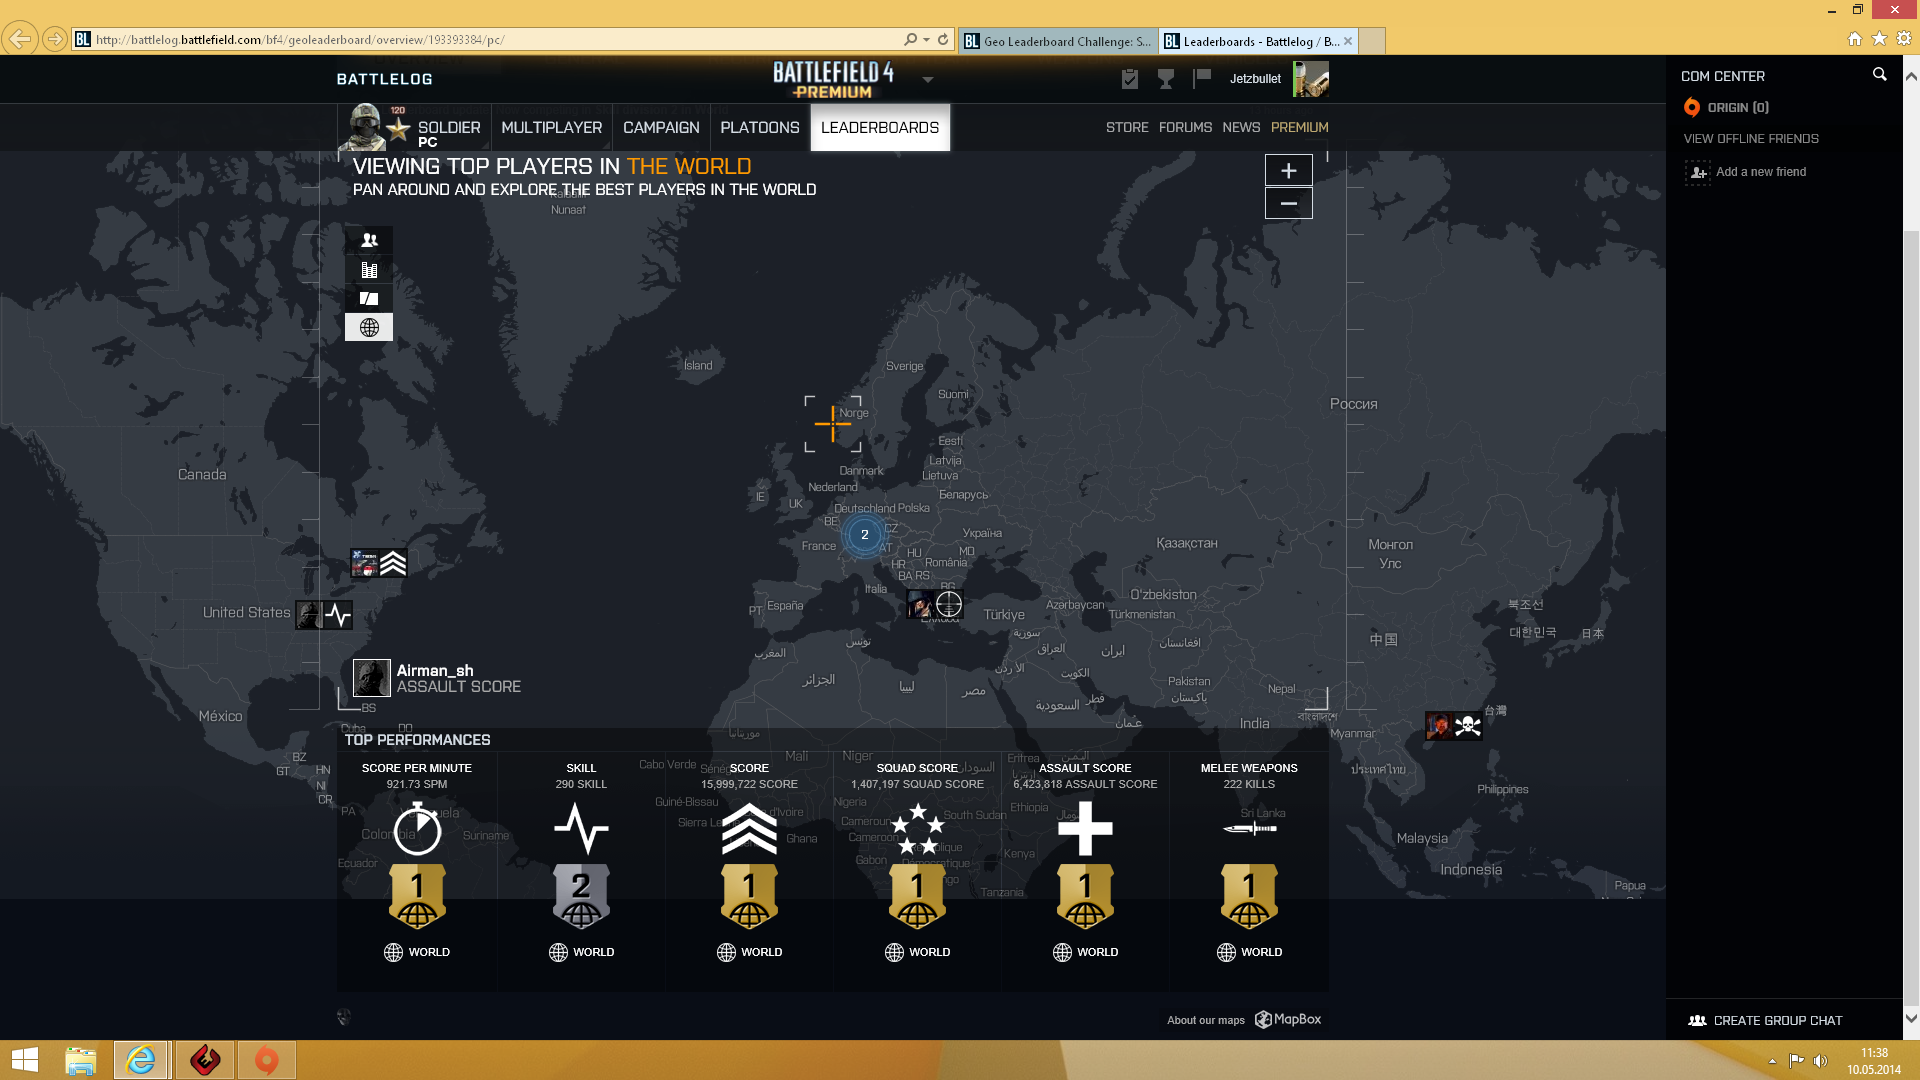
Task: Click the browser favorites star icon
Action: point(1879,39)
